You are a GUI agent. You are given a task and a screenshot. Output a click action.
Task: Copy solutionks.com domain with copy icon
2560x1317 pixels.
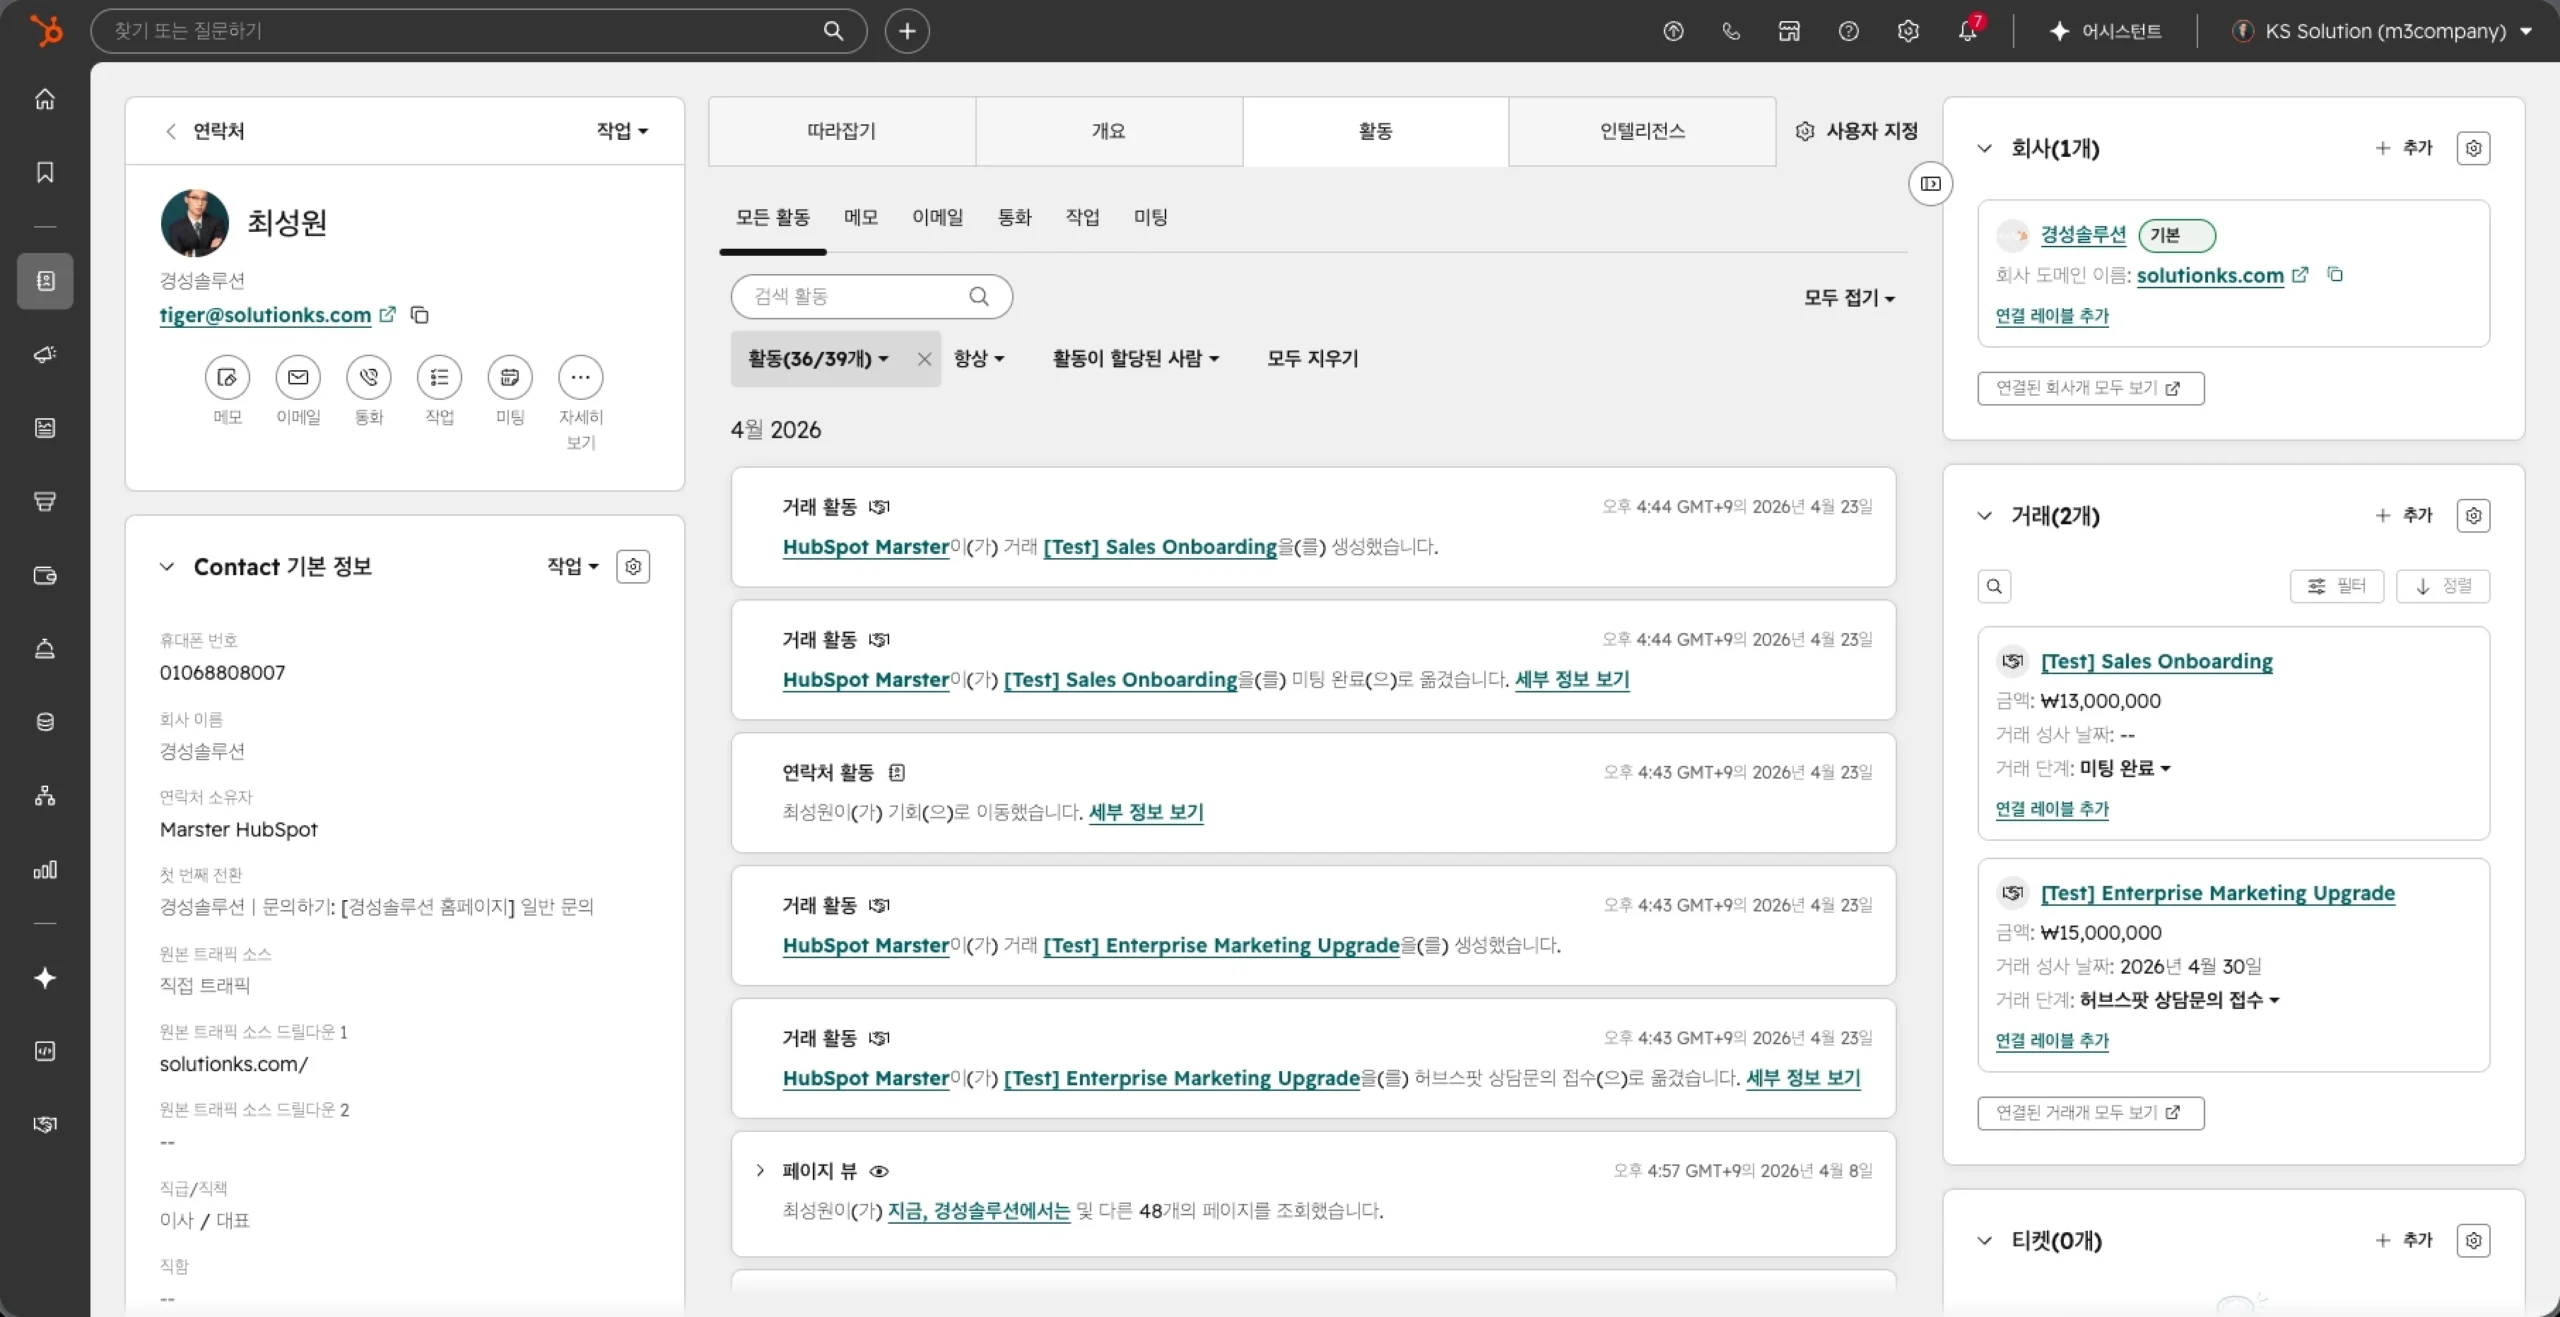pos(2335,274)
